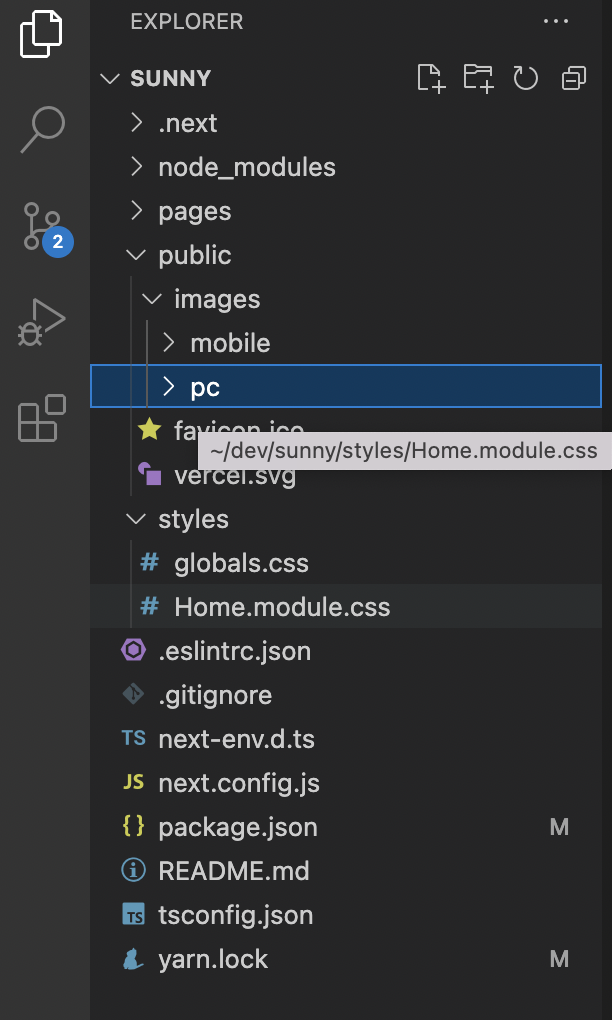Click the New File icon
612x1020 pixels.
[x=430, y=79]
